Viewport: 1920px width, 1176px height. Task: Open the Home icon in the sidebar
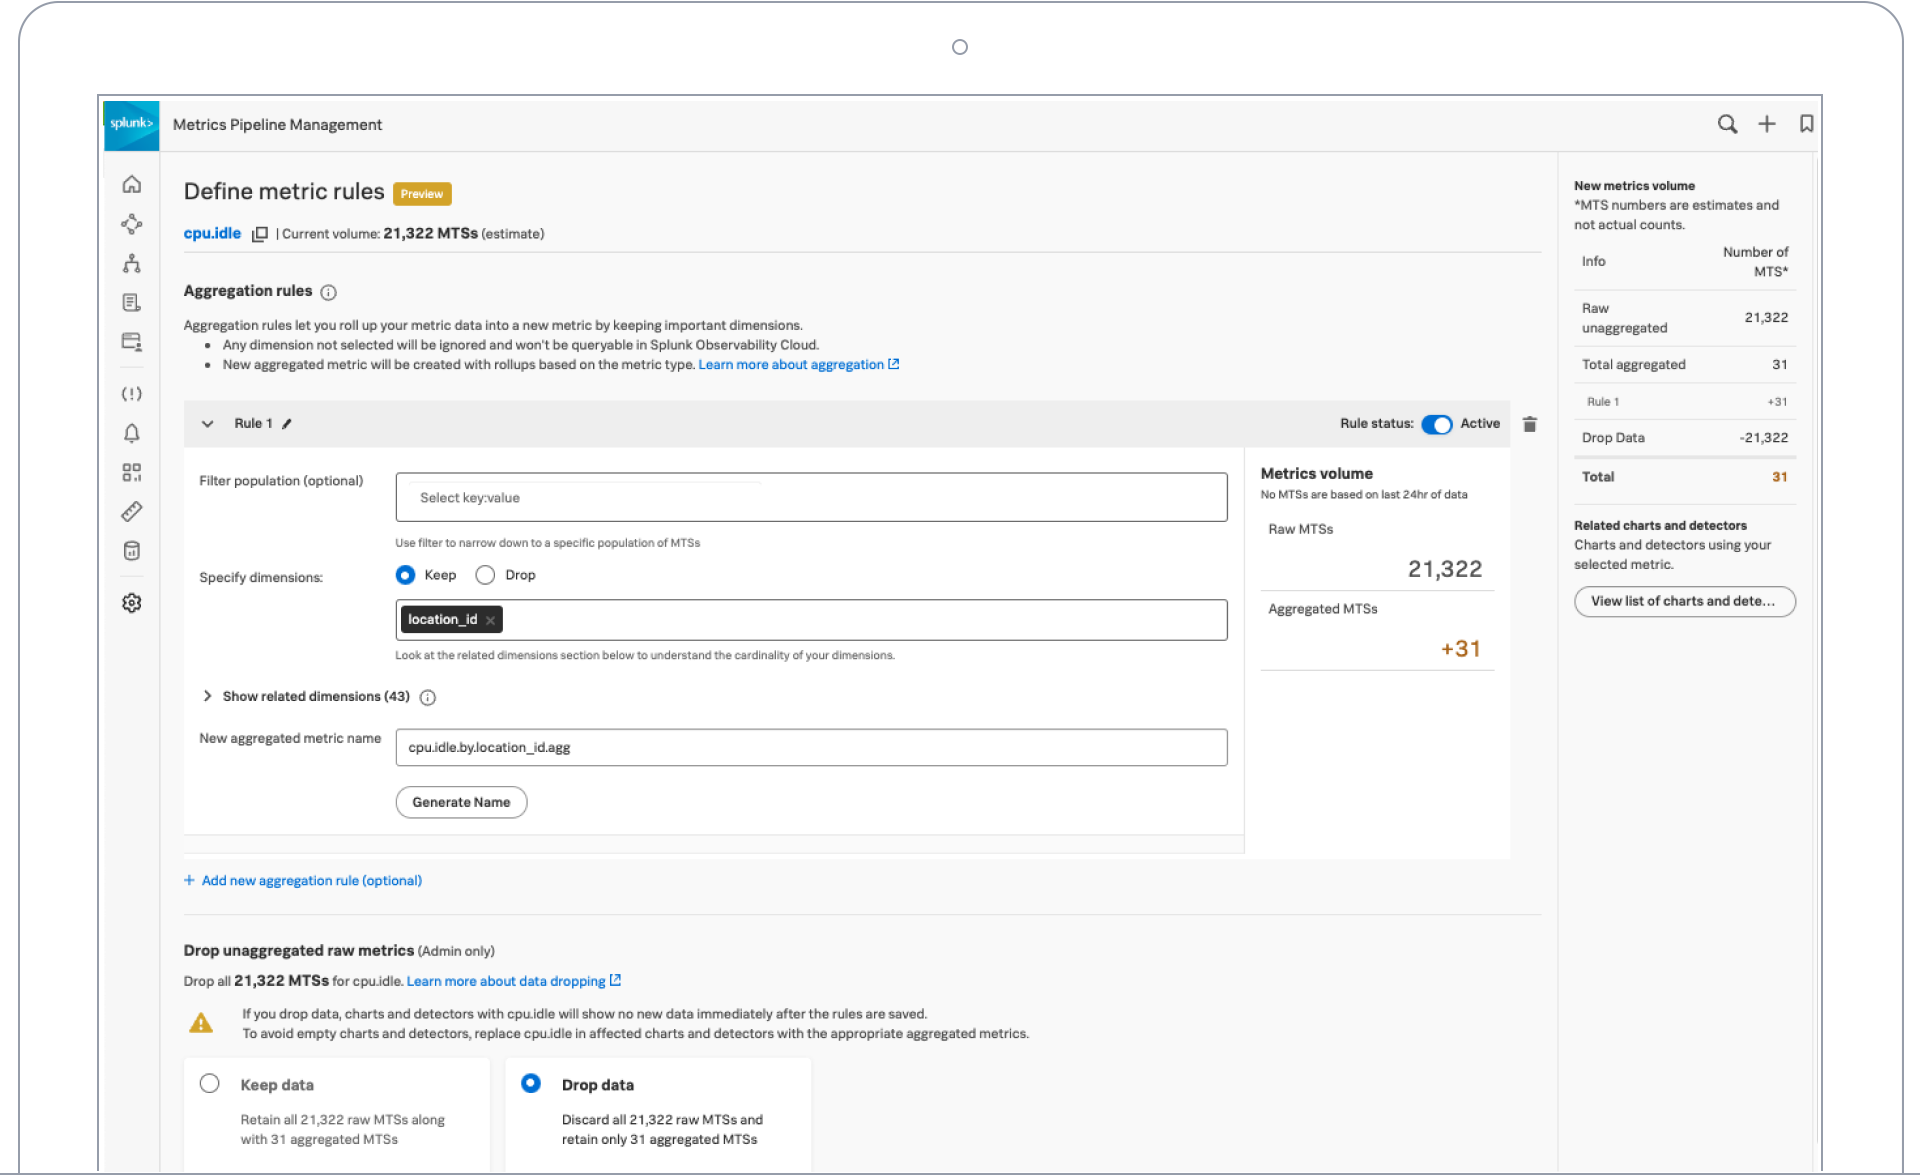(x=131, y=184)
